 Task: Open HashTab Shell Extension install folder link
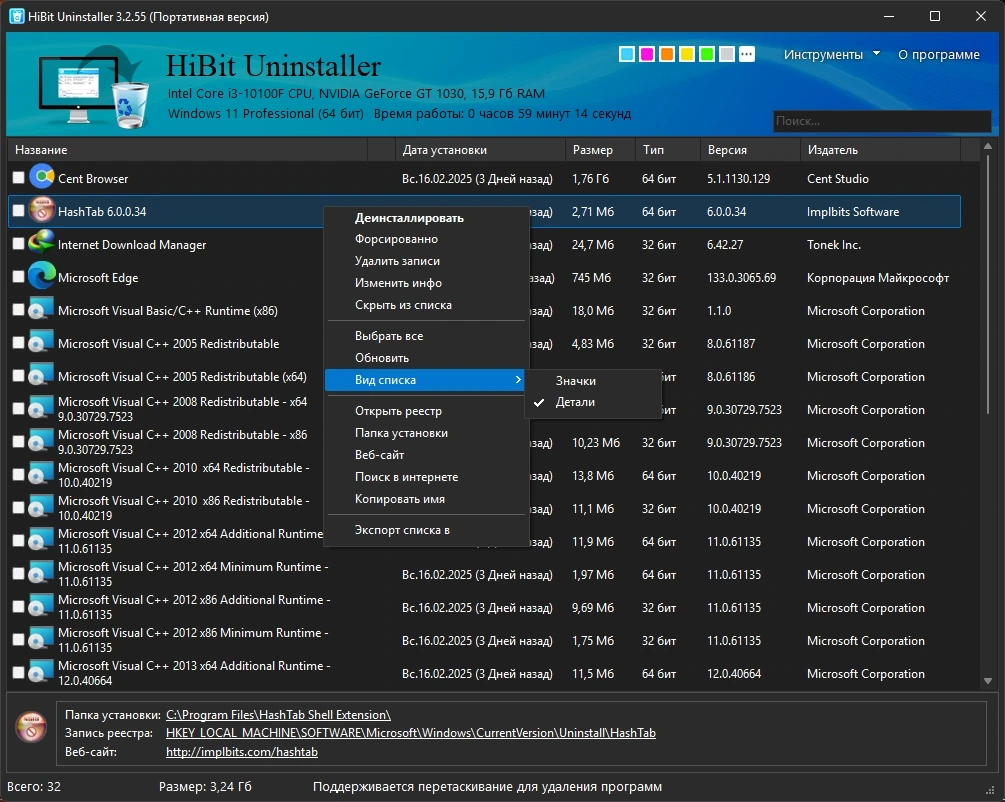(278, 715)
